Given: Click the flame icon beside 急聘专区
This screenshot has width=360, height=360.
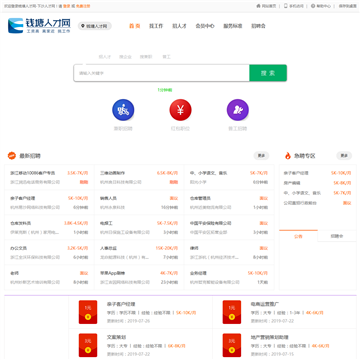Looking at the screenshot, I should 288,156.
